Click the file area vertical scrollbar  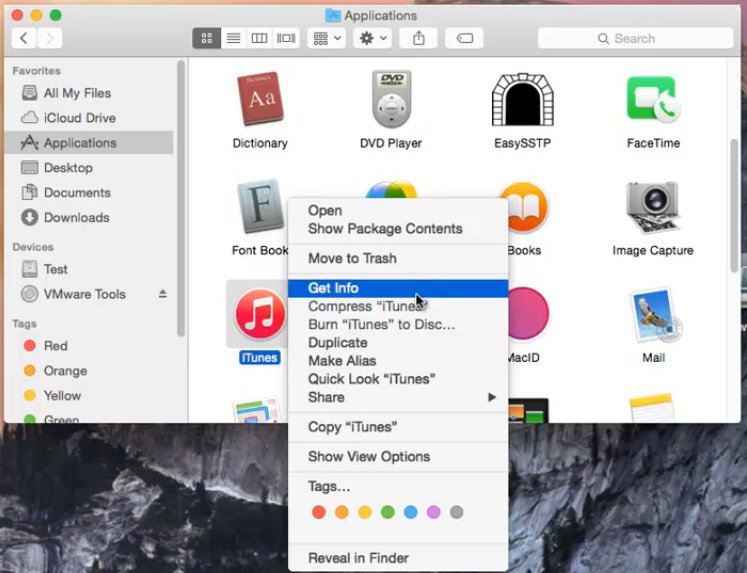tap(735, 206)
